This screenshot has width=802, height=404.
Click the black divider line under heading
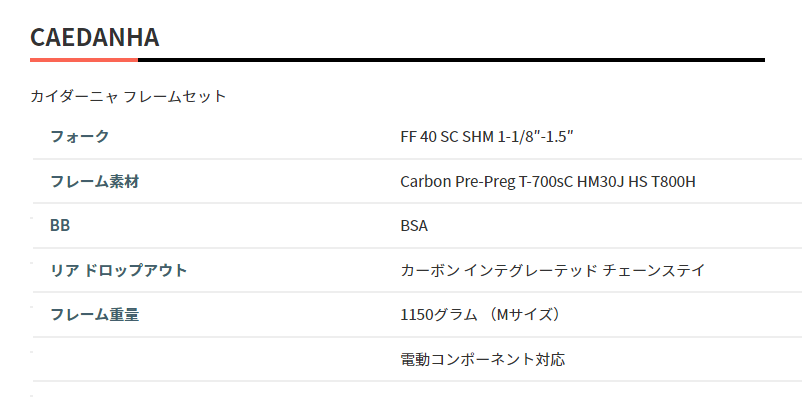click(x=451, y=60)
